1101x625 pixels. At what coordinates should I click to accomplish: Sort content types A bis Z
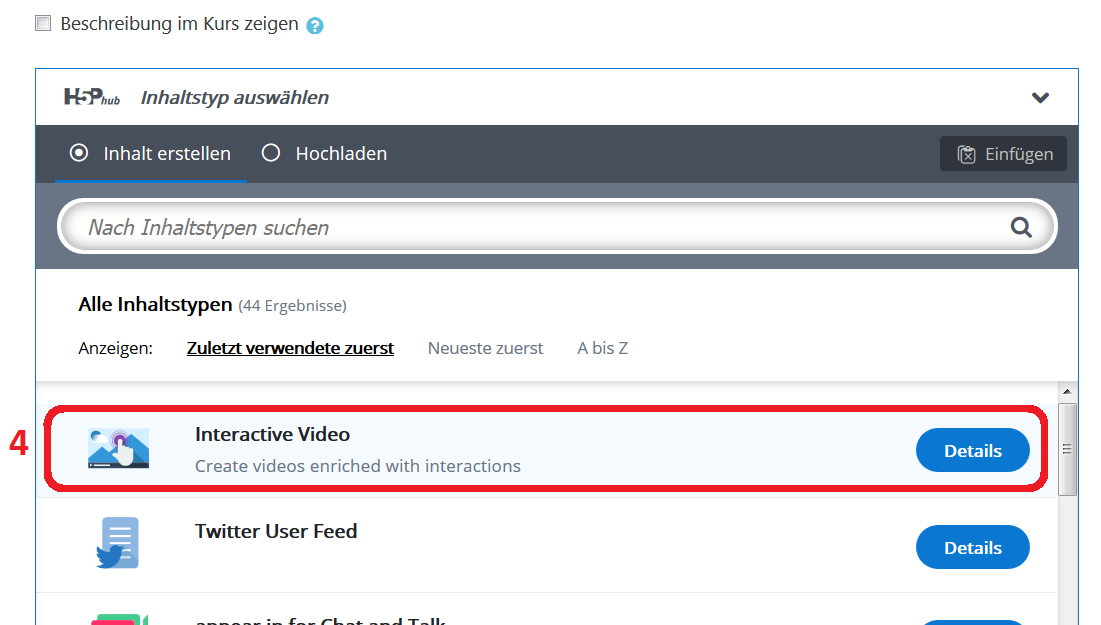coord(603,348)
